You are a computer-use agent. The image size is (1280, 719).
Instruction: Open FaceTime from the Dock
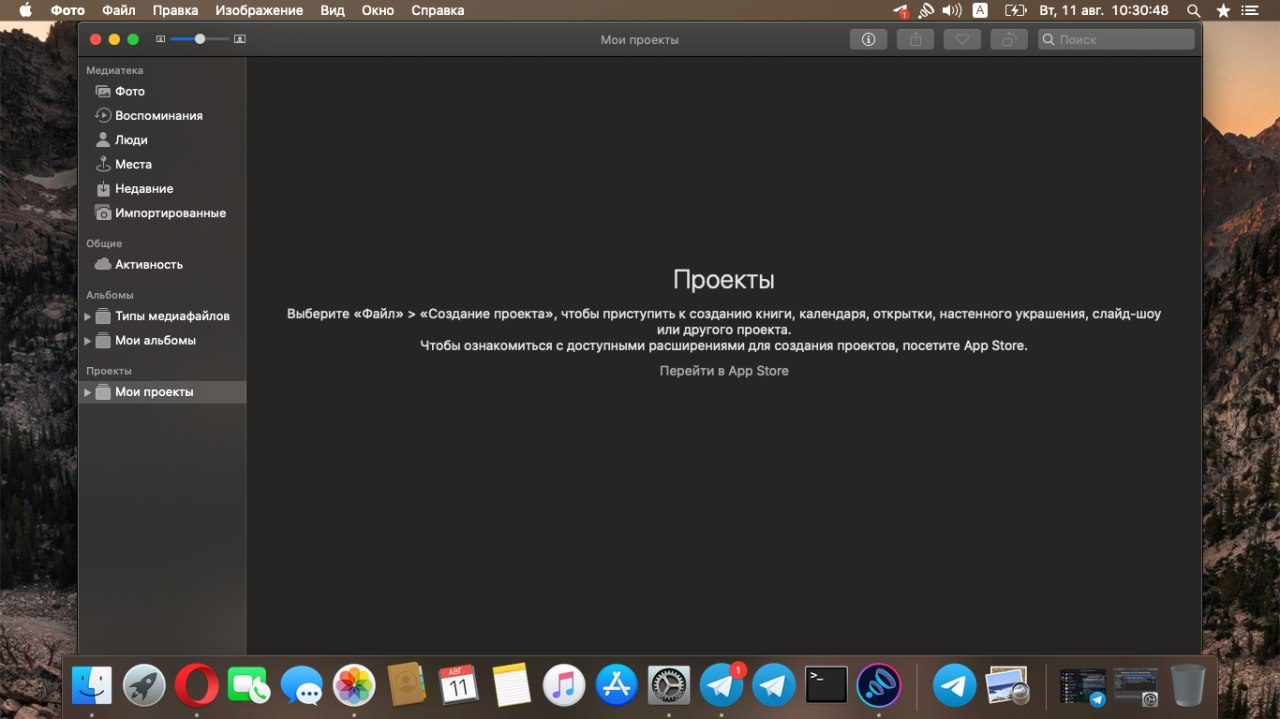point(248,686)
